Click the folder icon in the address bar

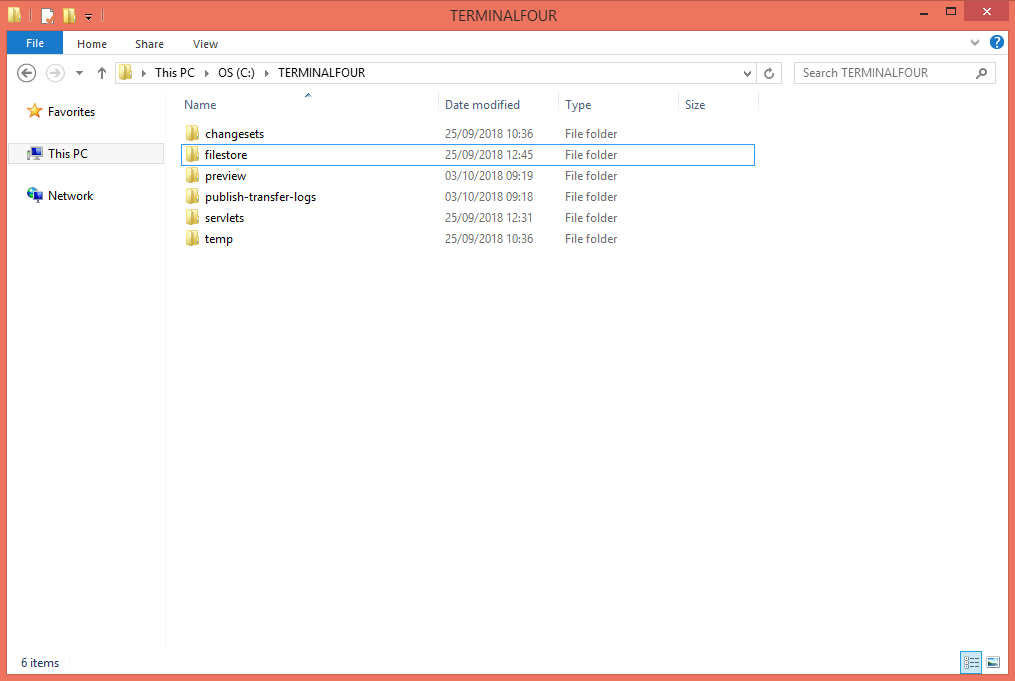(x=124, y=72)
